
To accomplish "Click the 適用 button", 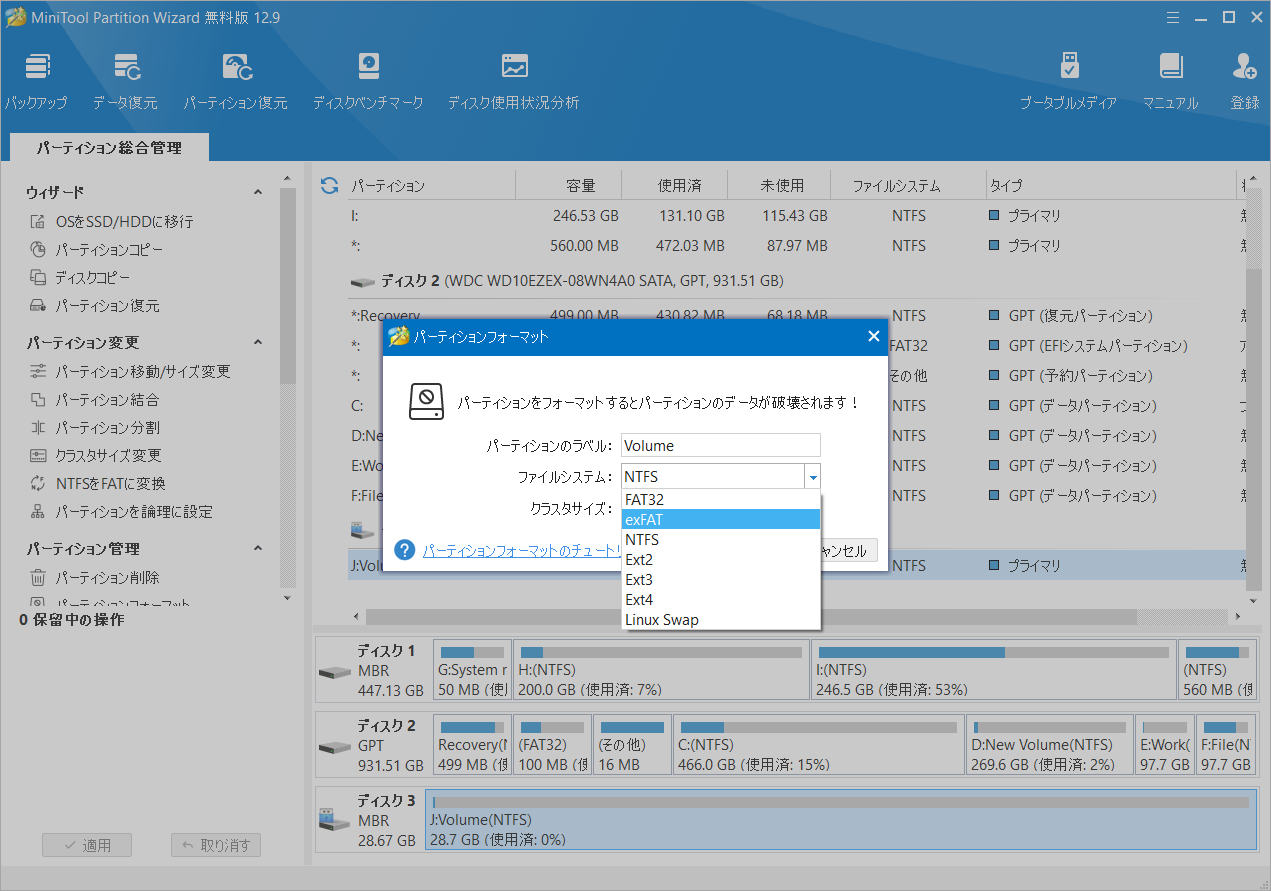I will point(87,845).
